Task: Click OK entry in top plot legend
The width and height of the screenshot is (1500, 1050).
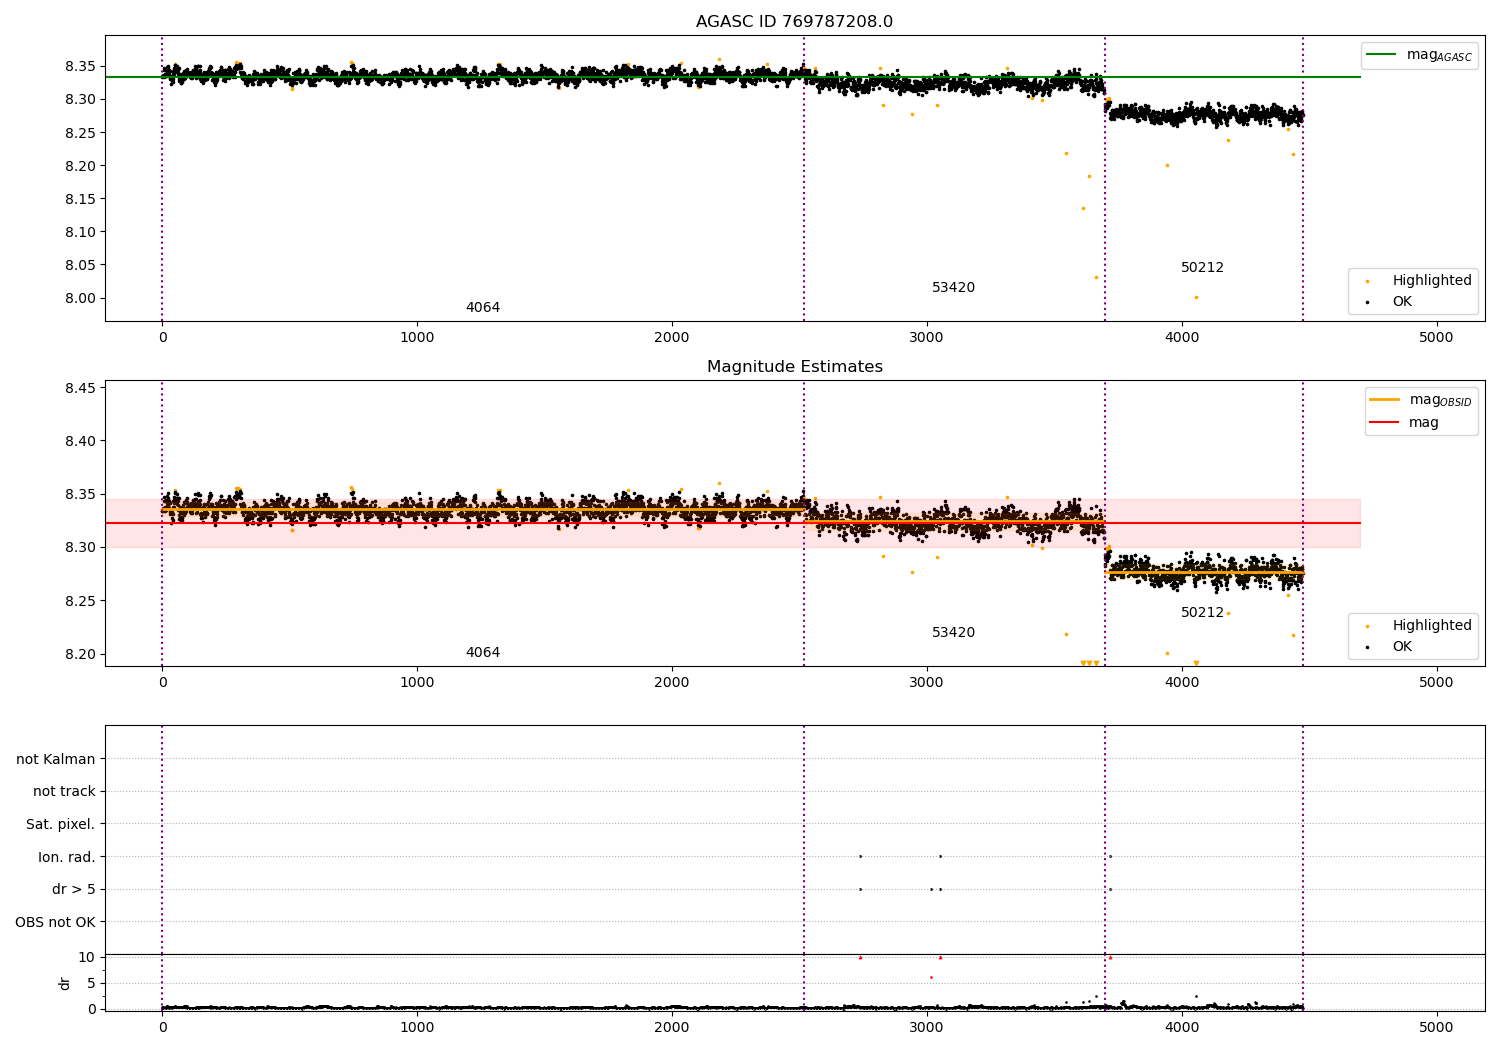Action: coord(1389,301)
